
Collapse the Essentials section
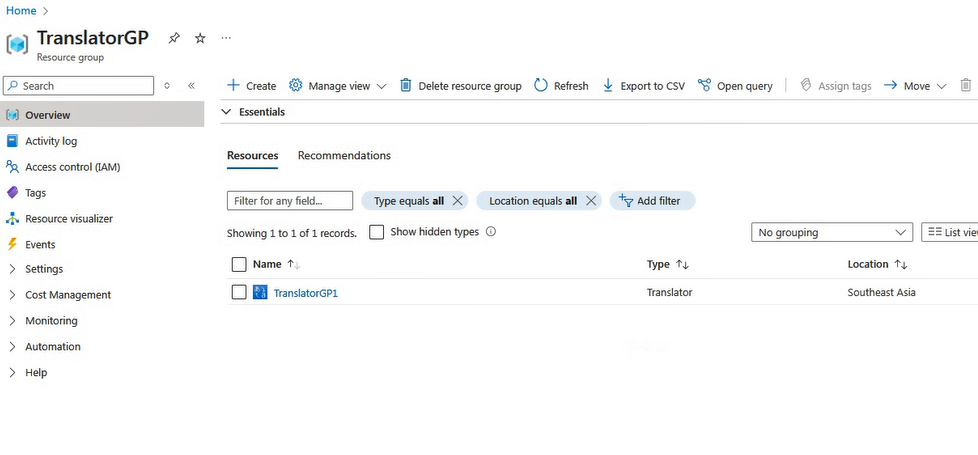tap(226, 112)
